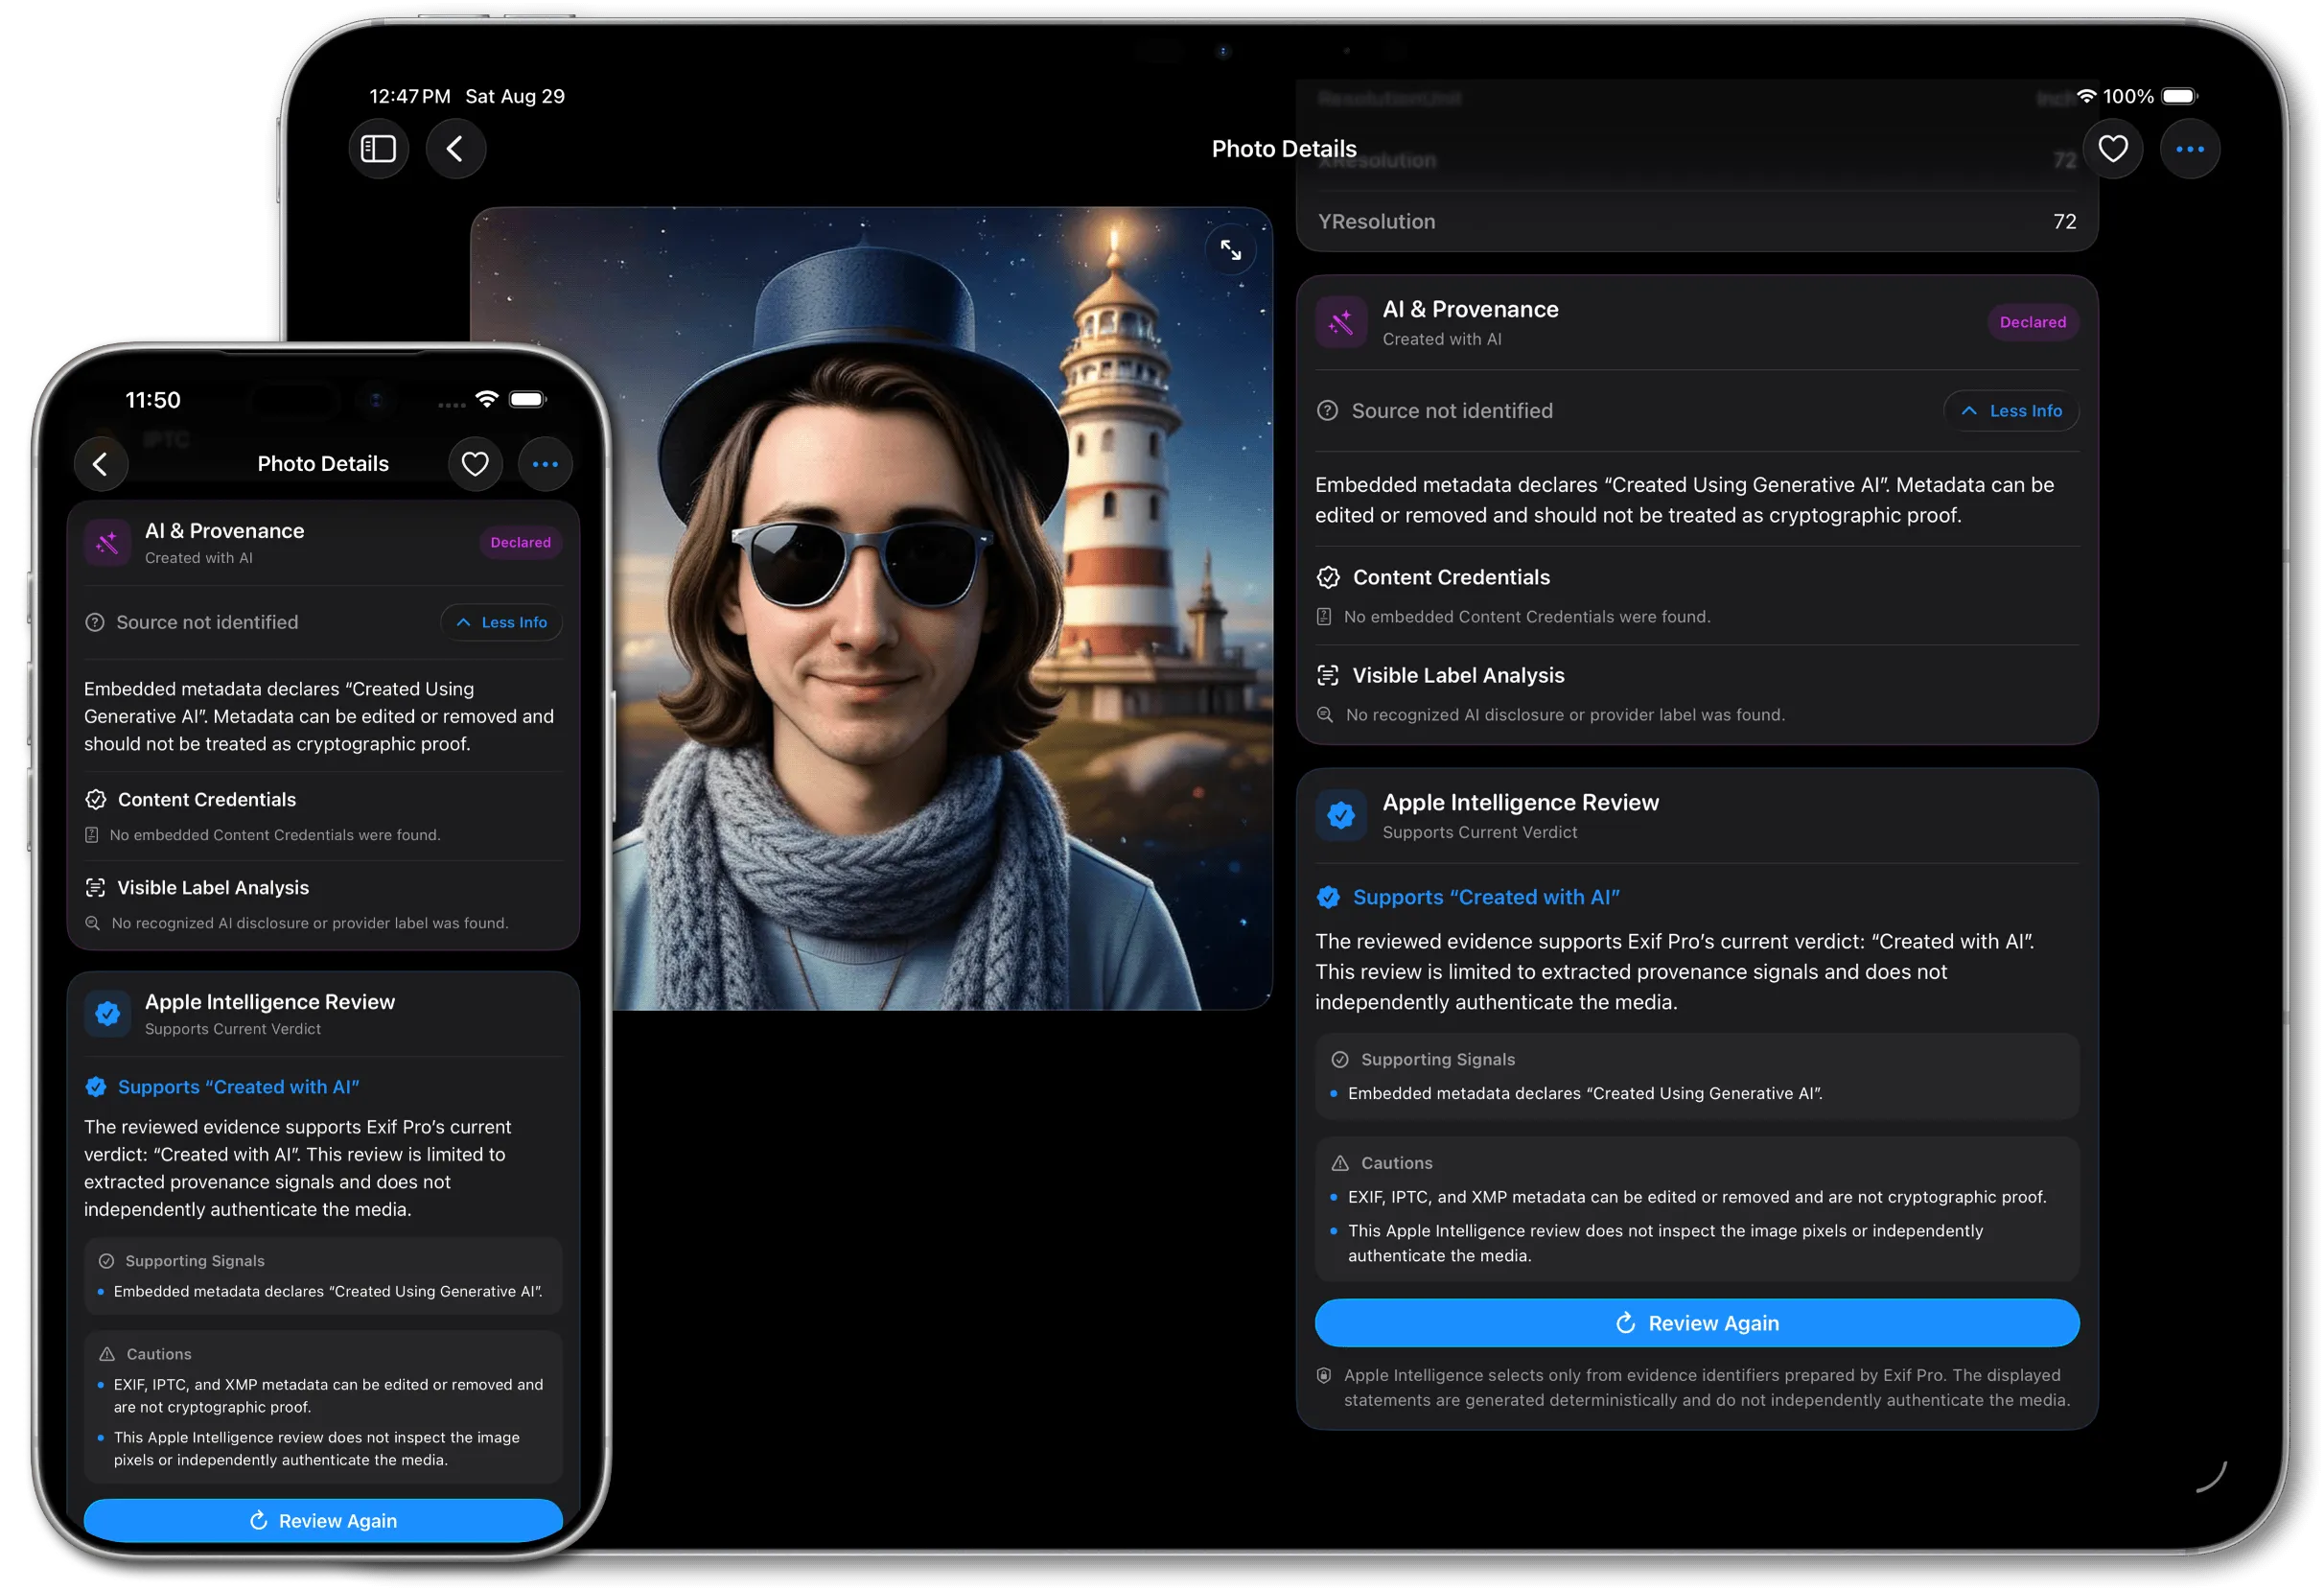Click the question mark icon beside Source not identified on the iPad

(1327, 411)
